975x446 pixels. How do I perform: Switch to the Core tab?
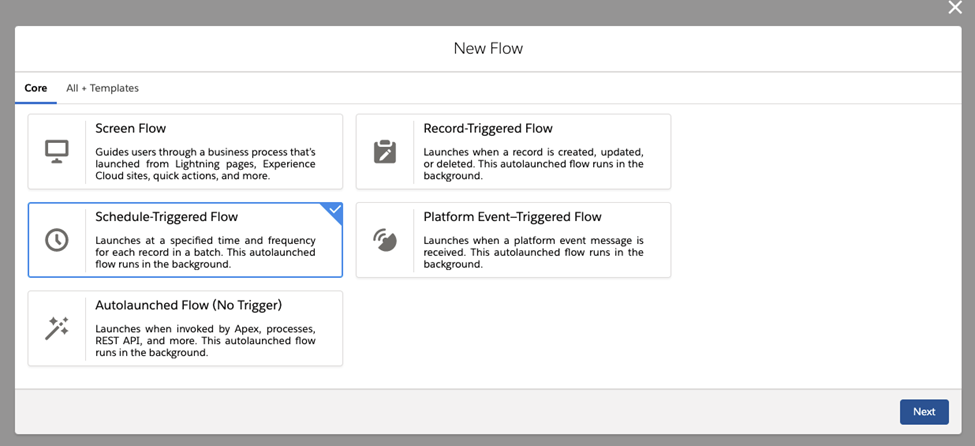(35, 88)
